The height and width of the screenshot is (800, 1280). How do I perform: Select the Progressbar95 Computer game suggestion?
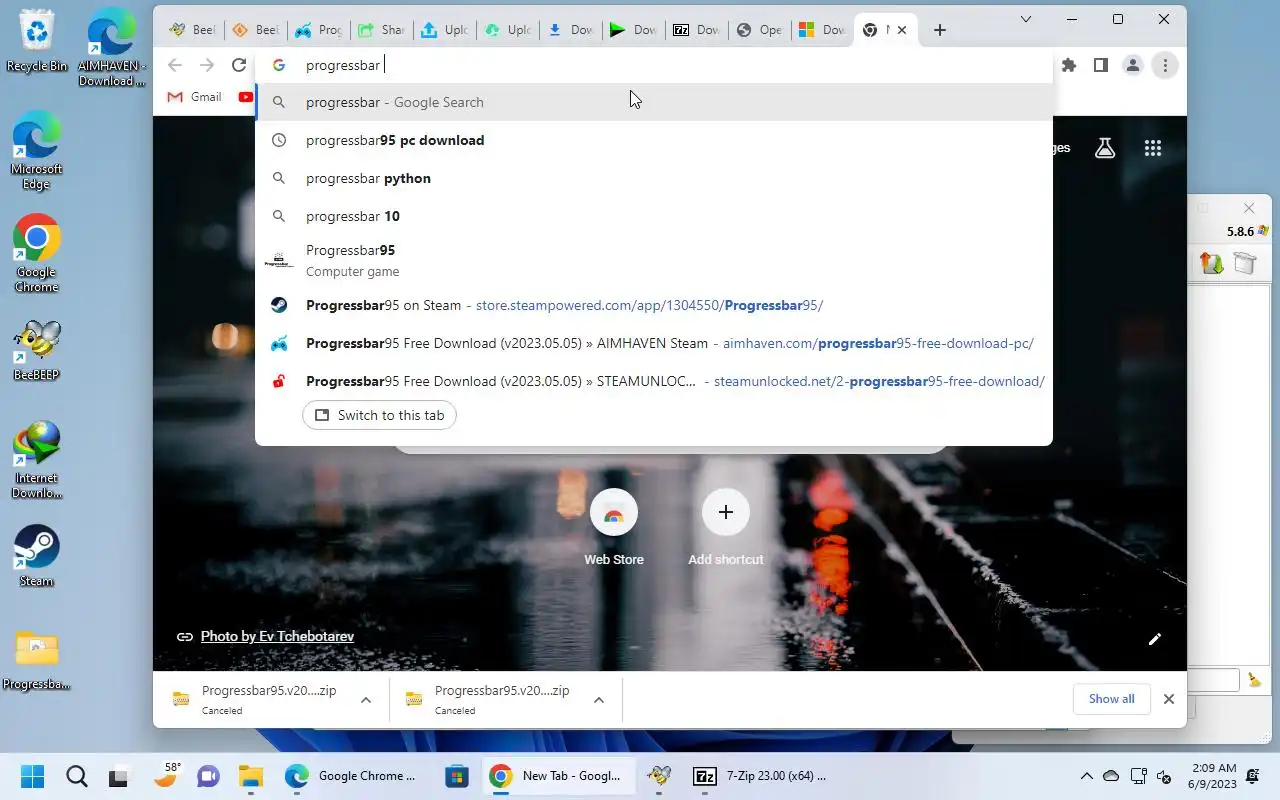tap(654, 260)
